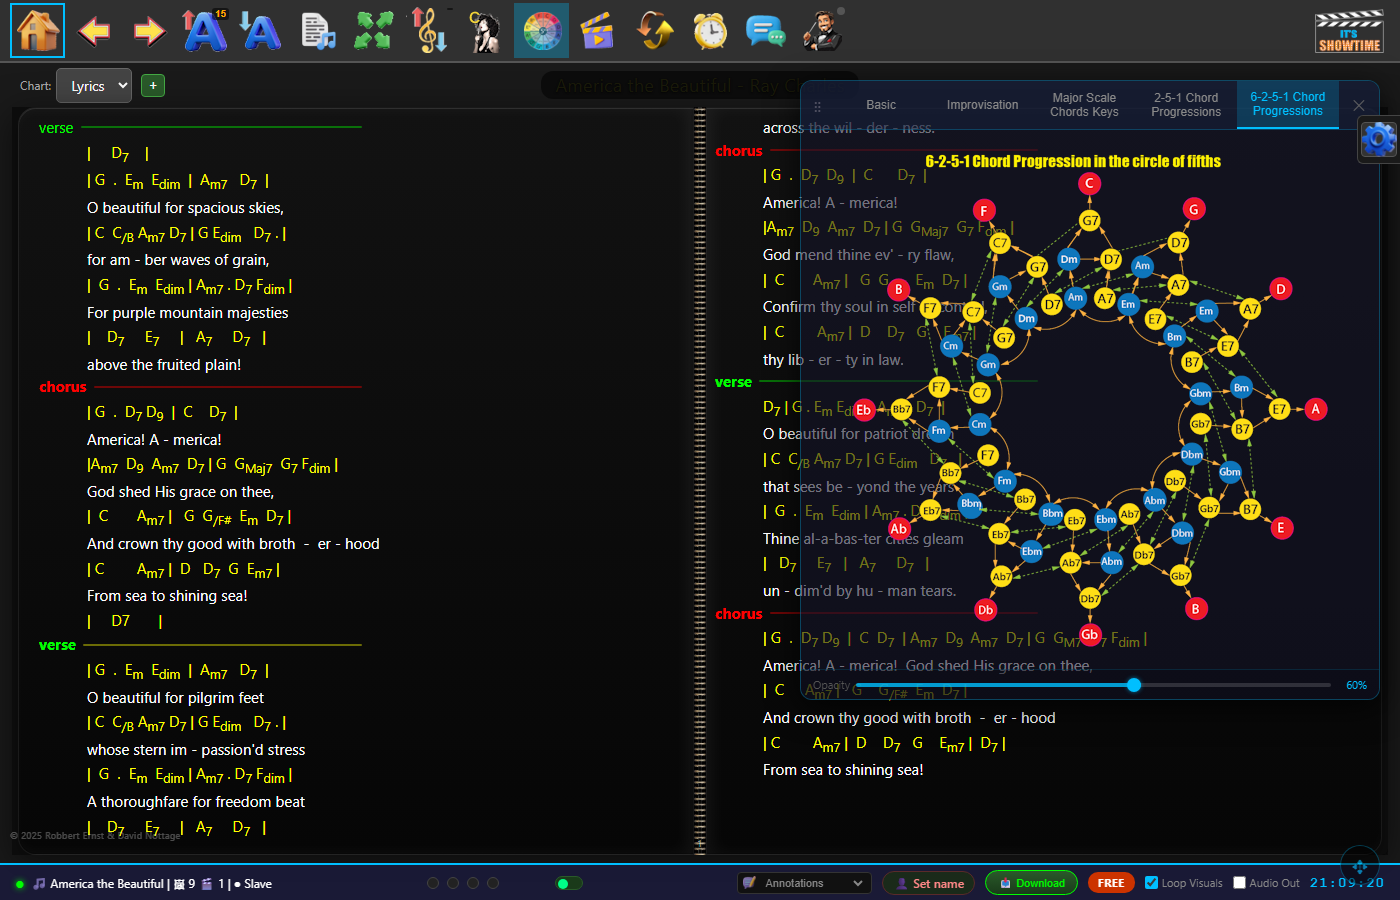Open the 2-5-1 Chord Progressions tab
Viewport: 1400px width, 900px height.
pyautogui.click(x=1186, y=105)
